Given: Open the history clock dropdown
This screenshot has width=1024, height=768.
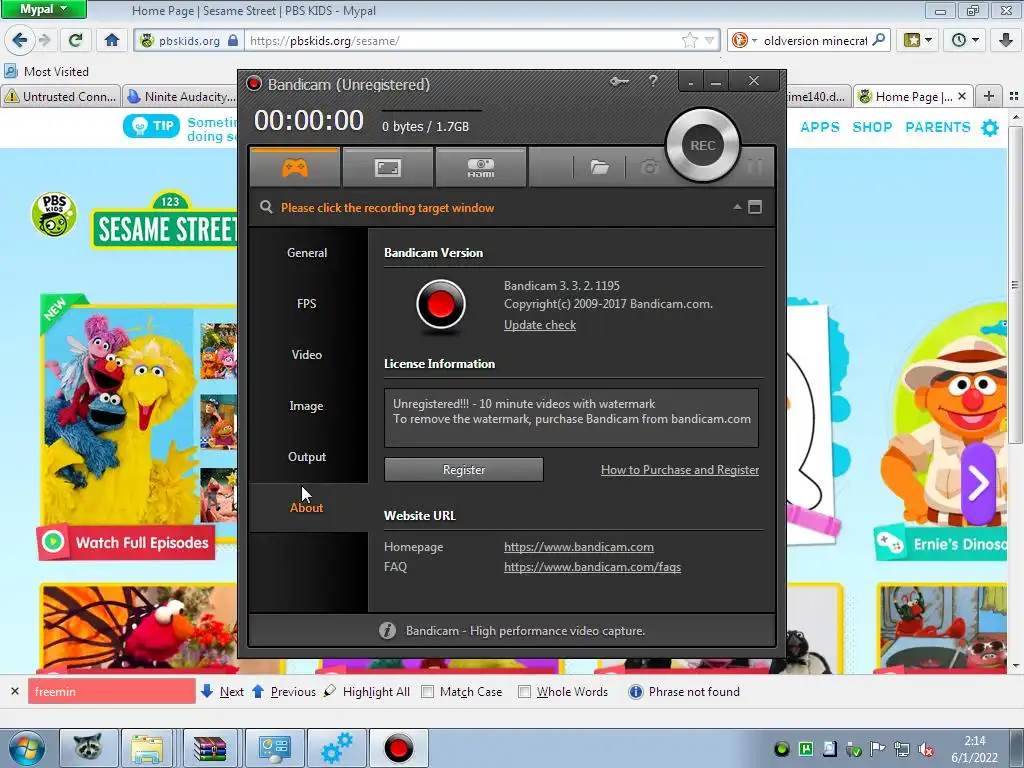Looking at the screenshot, I should pyautogui.click(x=965, y=40).
